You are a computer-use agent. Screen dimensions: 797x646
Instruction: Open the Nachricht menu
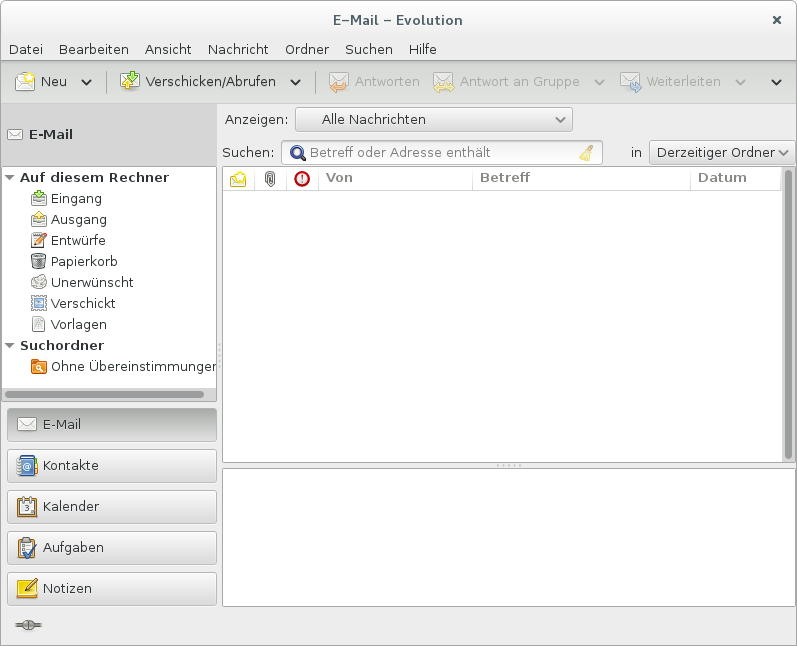click(x=238, y=49)
